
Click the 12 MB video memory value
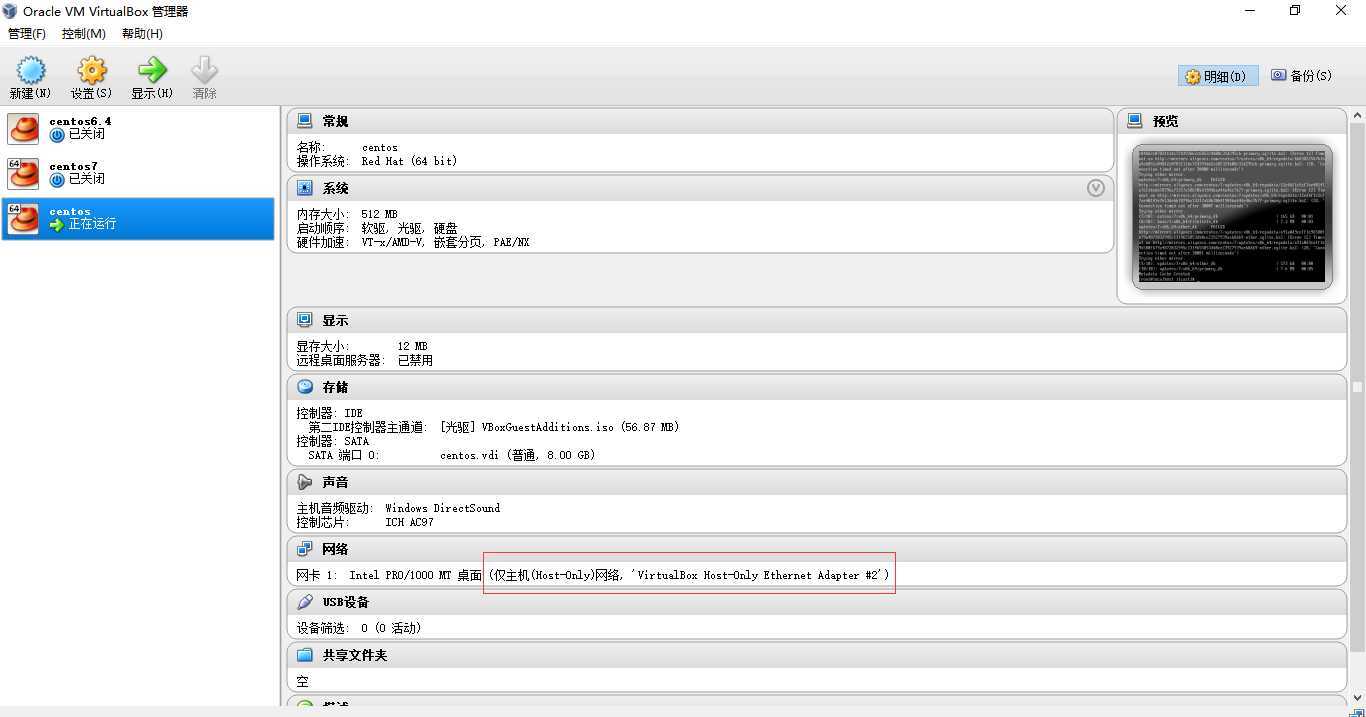coord(412,346)
